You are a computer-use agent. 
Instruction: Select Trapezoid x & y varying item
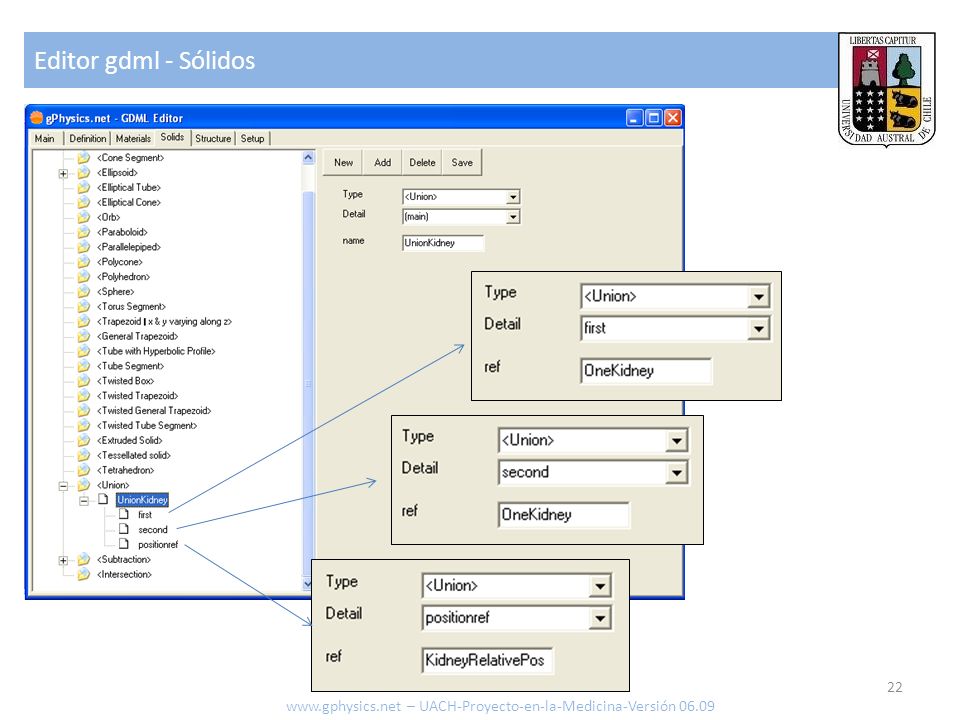(x=164, y=321)
